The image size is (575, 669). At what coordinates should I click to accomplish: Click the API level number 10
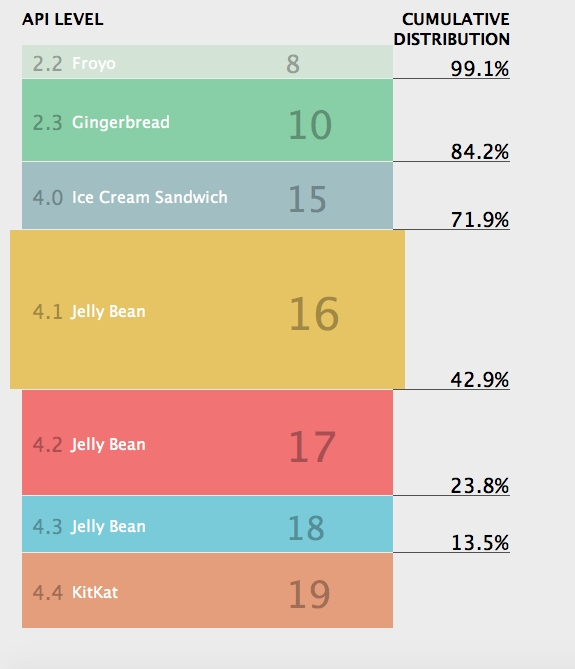310,125
